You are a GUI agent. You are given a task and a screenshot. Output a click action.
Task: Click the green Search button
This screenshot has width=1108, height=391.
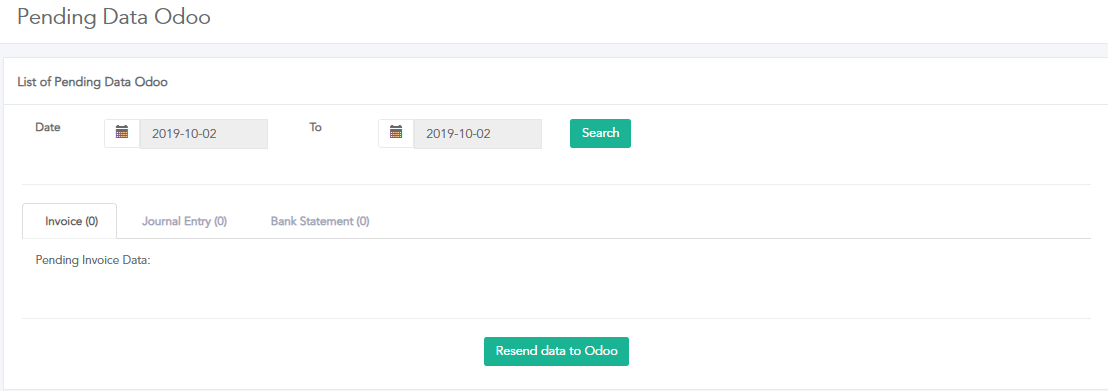601,133
